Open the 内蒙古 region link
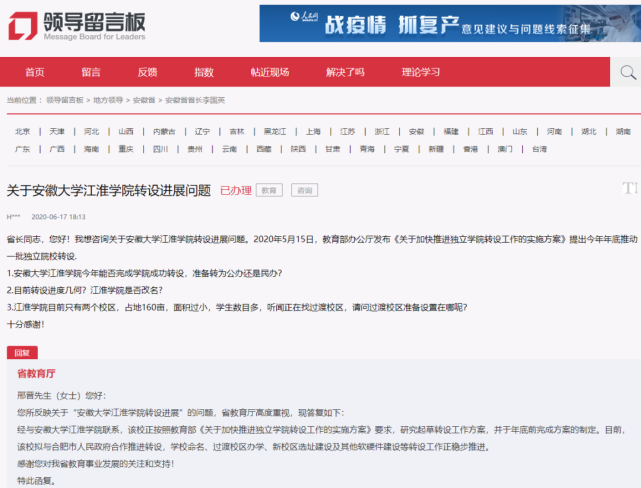 pyautogui.click(x=164, y=132)
